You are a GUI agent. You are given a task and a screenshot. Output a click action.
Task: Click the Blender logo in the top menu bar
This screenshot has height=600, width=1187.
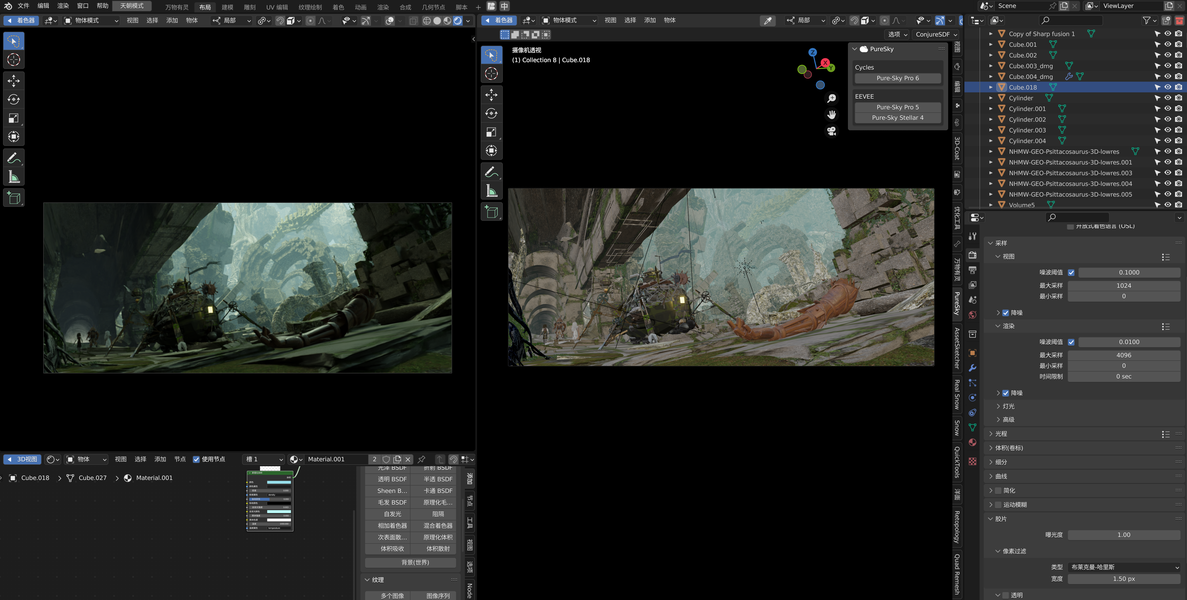click(x=6, y=6)
